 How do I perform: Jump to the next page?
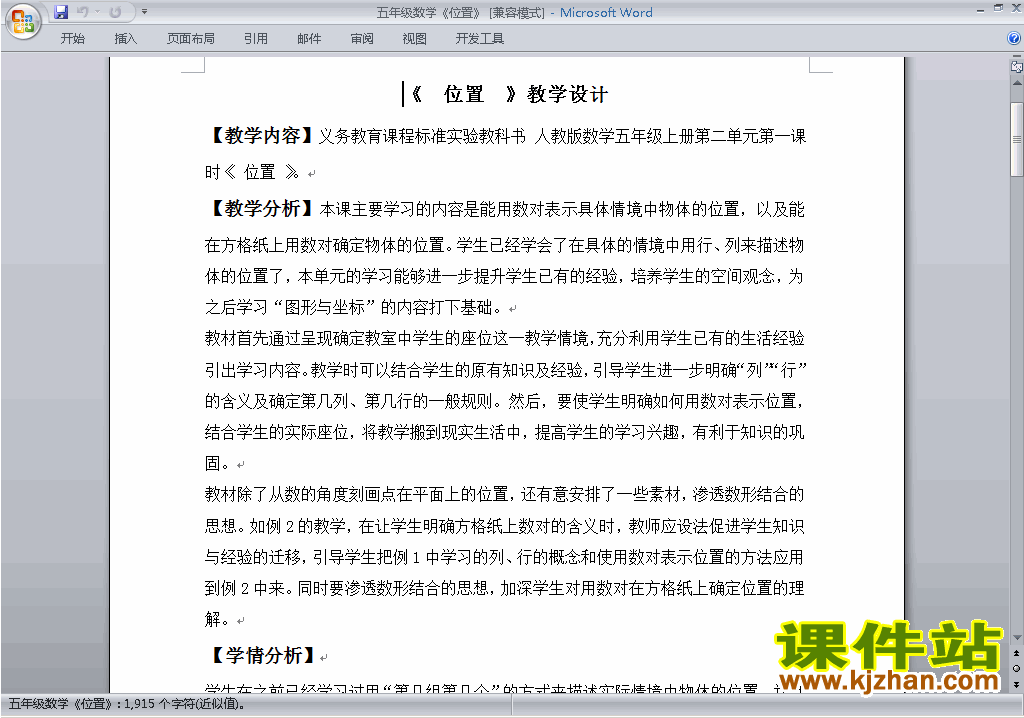[x=1016, y=684]
